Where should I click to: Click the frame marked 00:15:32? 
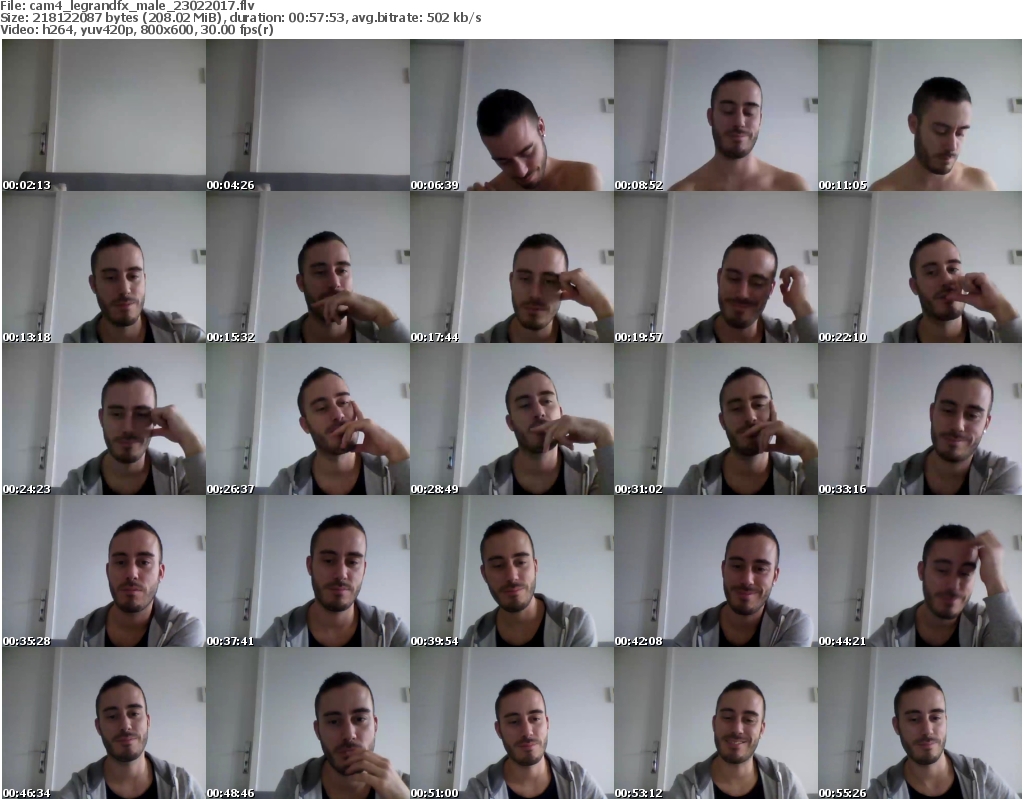pos(308,267)
